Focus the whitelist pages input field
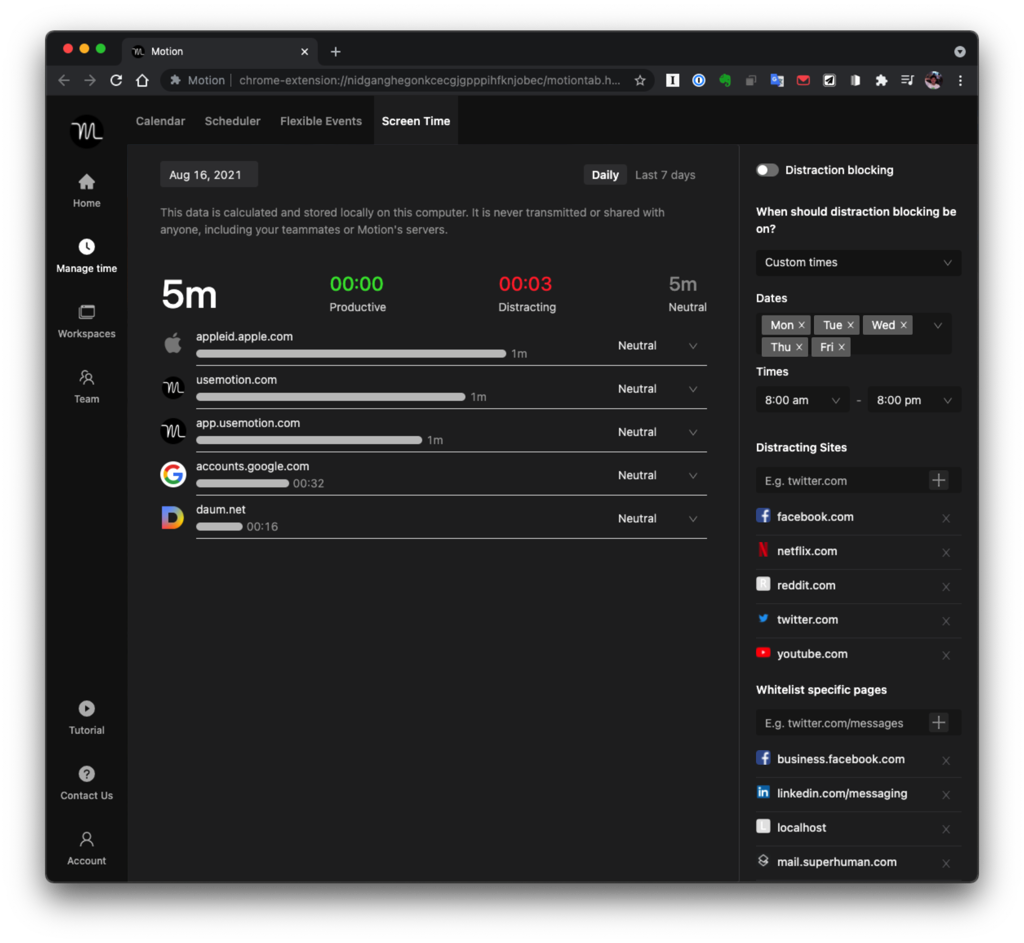This screenshot has width=1024, height=943. [x=842, y=722]
